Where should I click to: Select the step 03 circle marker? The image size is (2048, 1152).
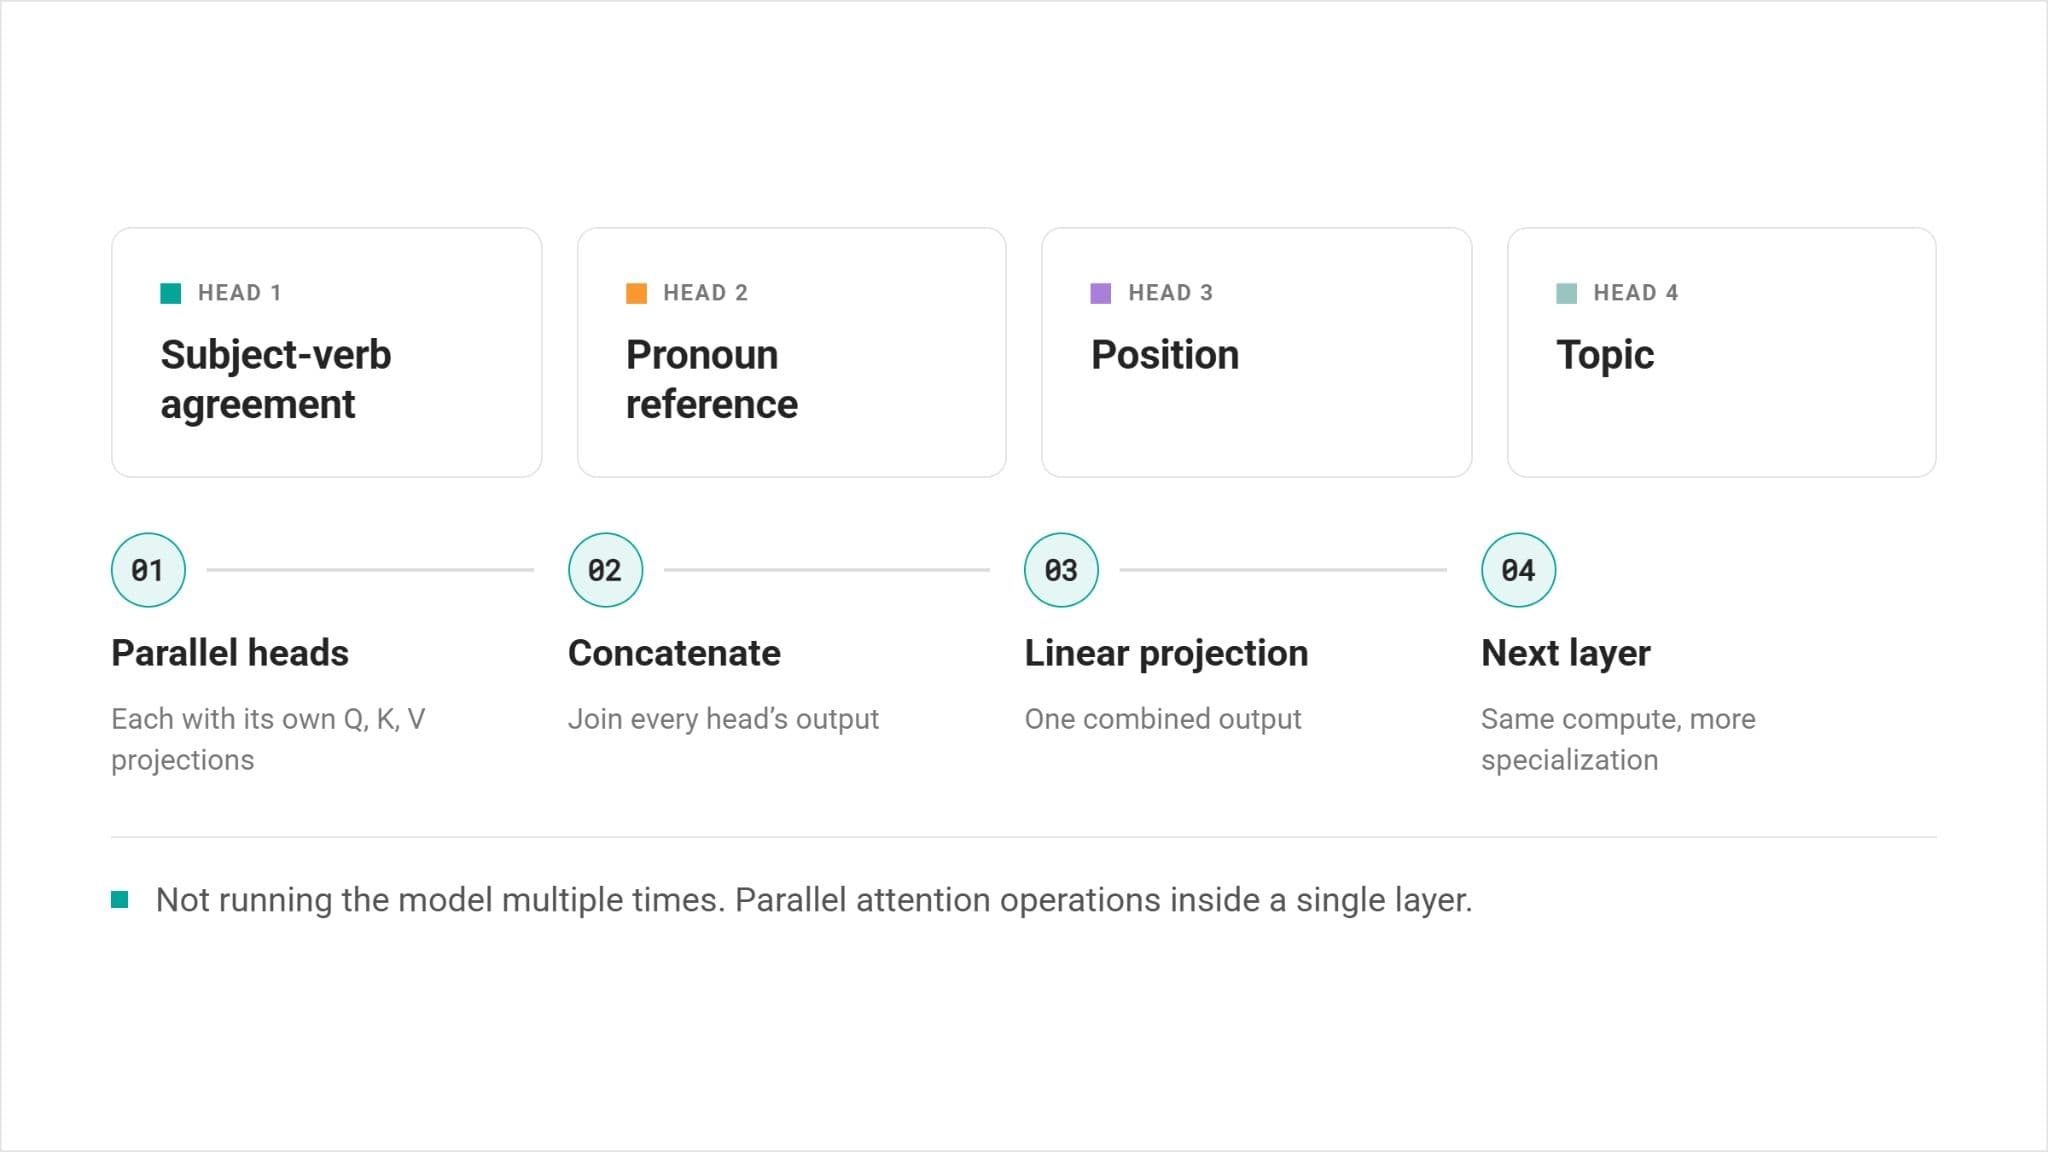(1061, 570)
